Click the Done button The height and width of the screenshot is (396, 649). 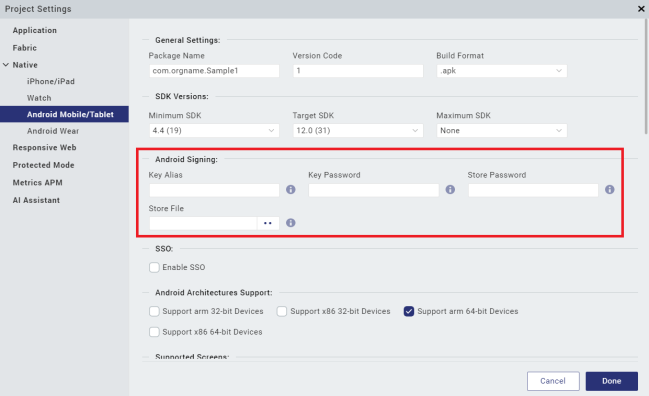pyautogui.click(x=611, y=381)
